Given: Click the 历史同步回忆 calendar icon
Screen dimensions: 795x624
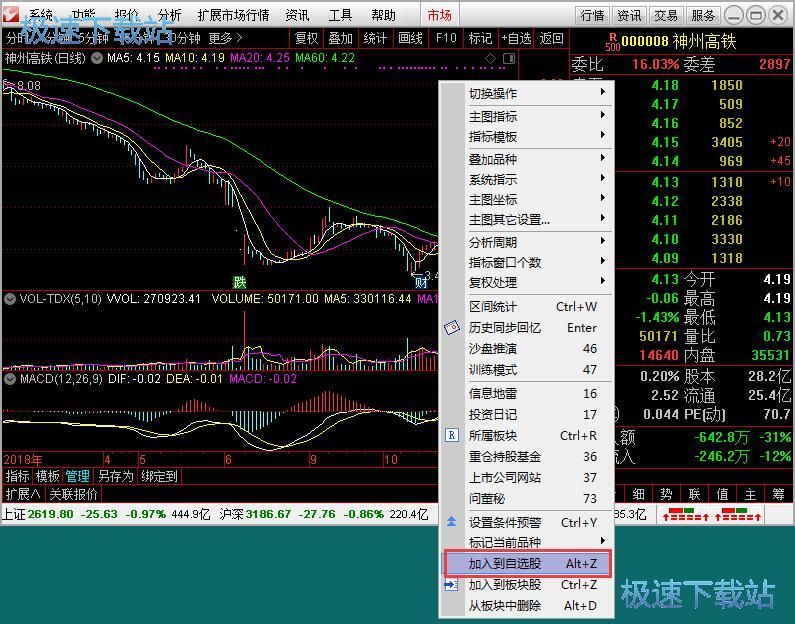Looking at the screenshot, I should 452,328.
